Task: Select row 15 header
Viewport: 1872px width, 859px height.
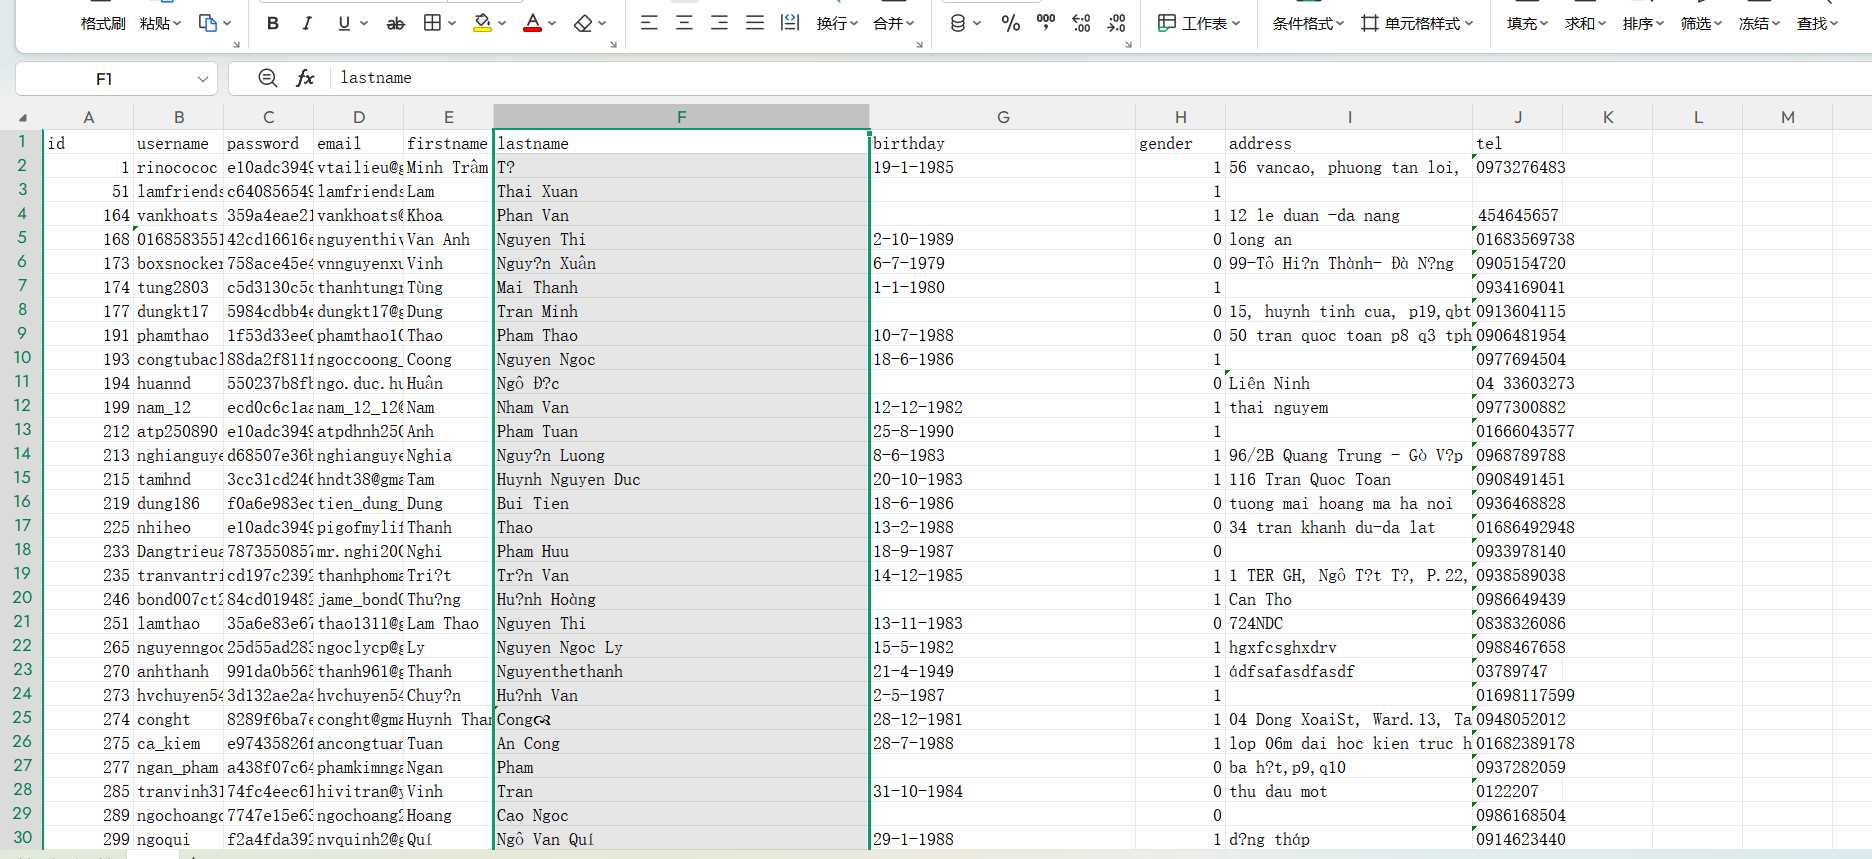Action: 22,478
